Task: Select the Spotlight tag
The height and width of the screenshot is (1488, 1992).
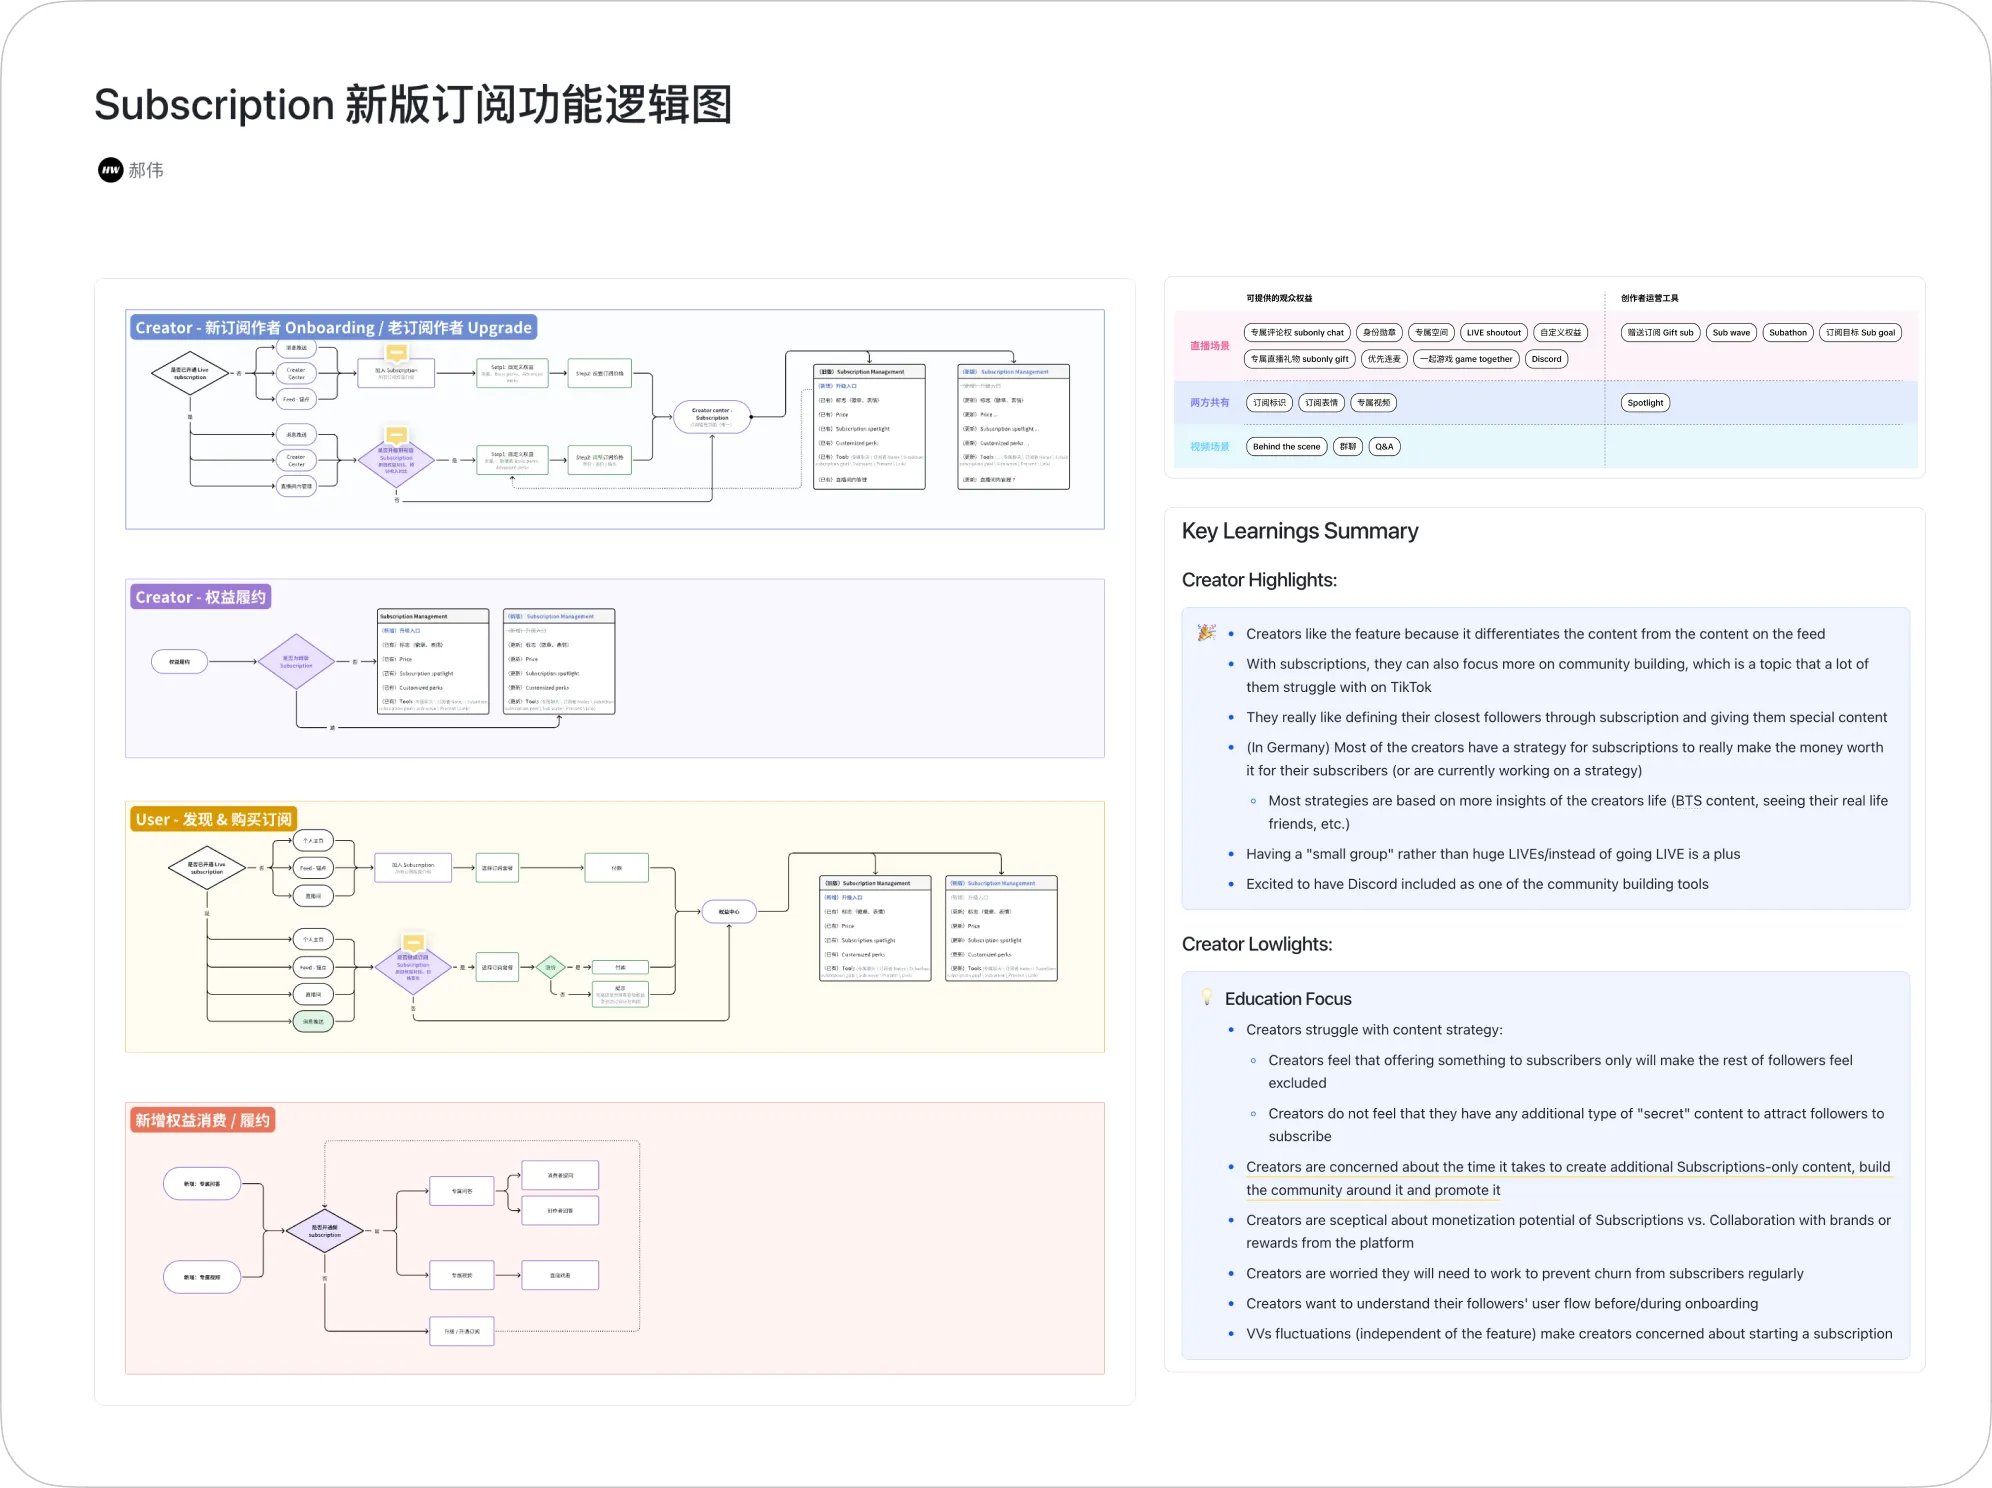Action: pyautogui.click(x=1644, y=403)
